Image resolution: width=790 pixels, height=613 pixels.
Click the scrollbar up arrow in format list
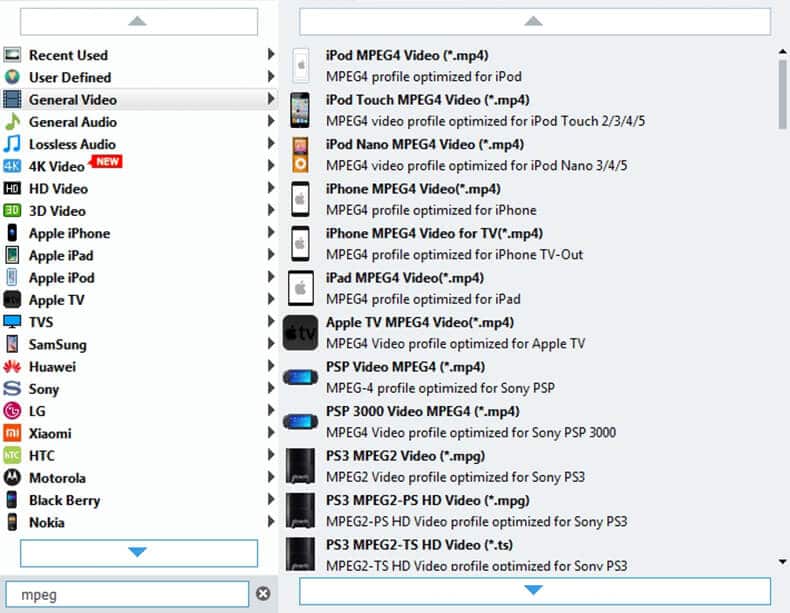(x=782, y=51)
